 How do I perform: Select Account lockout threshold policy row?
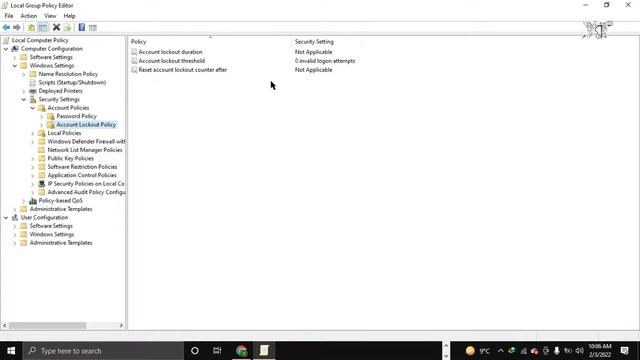click(171, 61)
